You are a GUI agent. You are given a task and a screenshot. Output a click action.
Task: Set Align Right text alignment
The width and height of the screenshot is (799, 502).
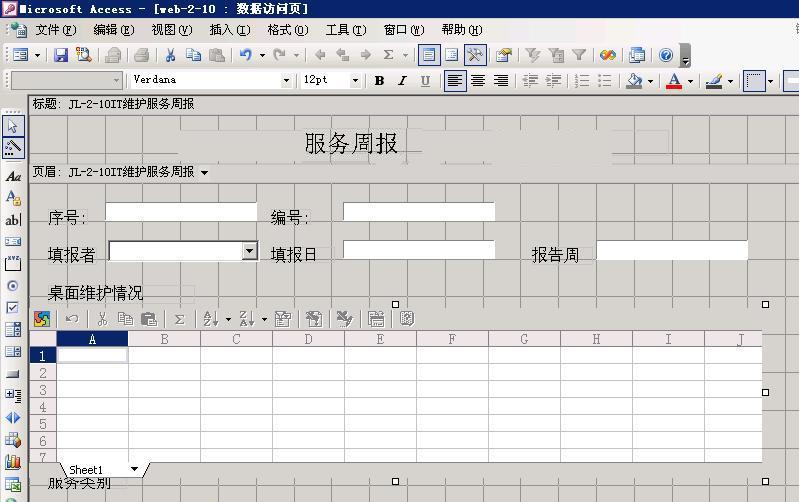501,81
